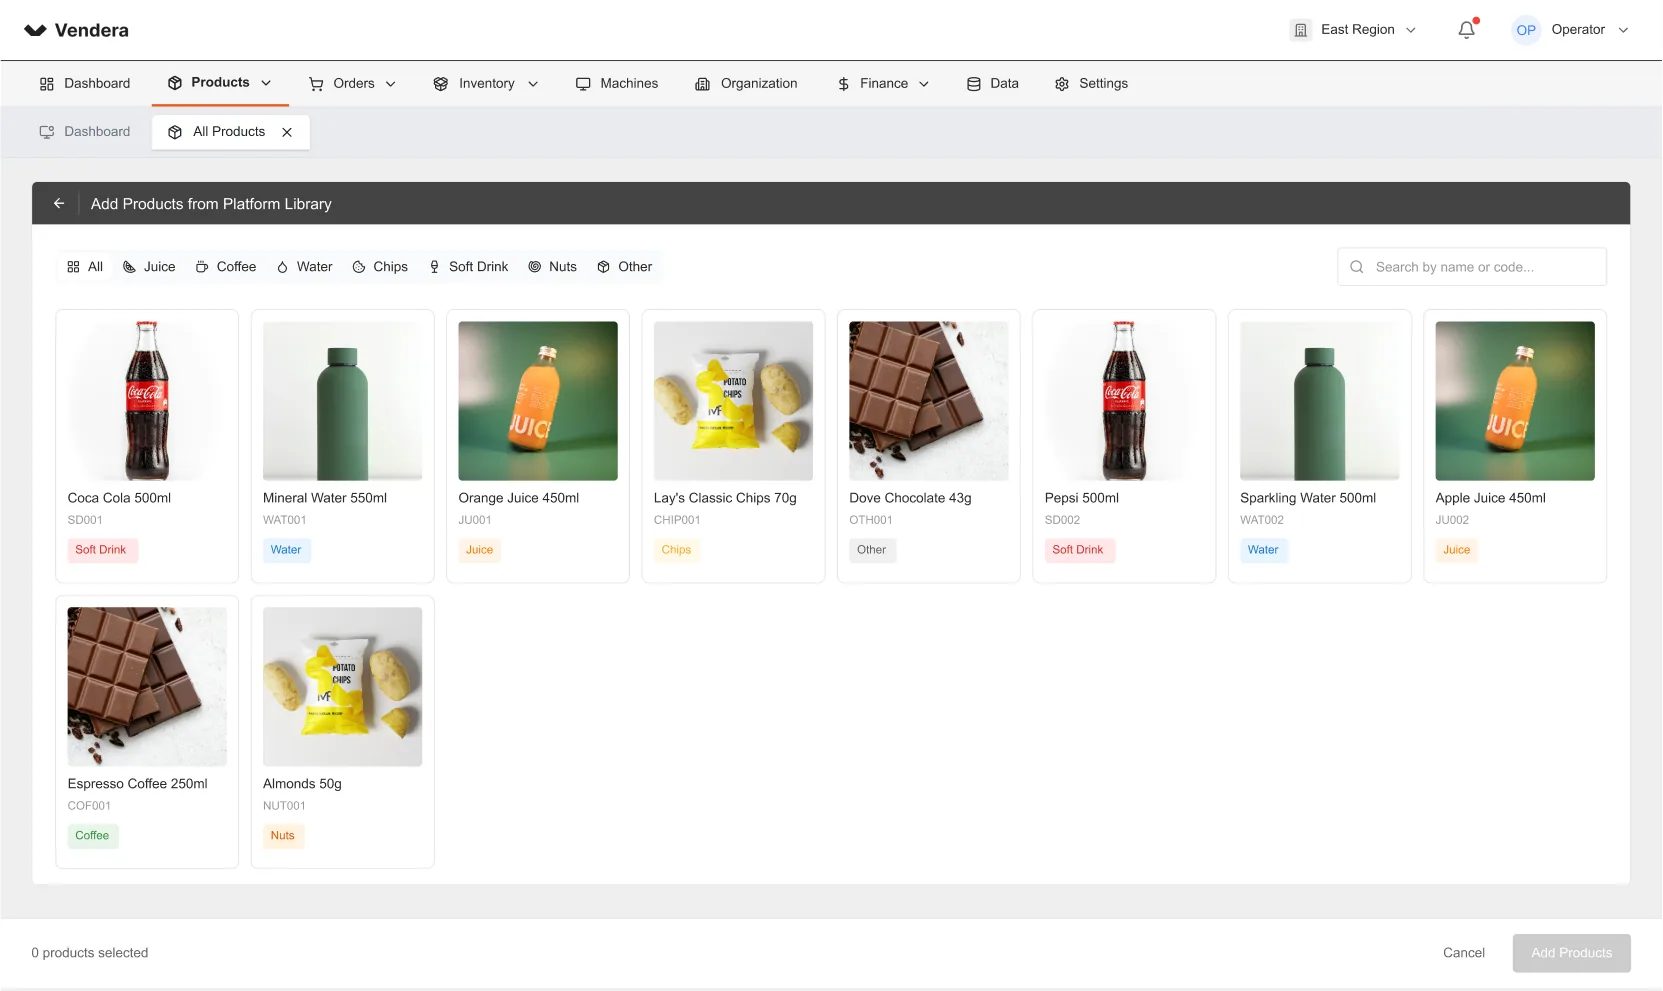The height and width of the screenshot is (991, 1663).
Task: Click the Dashboard grid icon in navigation
Action: coord(47,84)
